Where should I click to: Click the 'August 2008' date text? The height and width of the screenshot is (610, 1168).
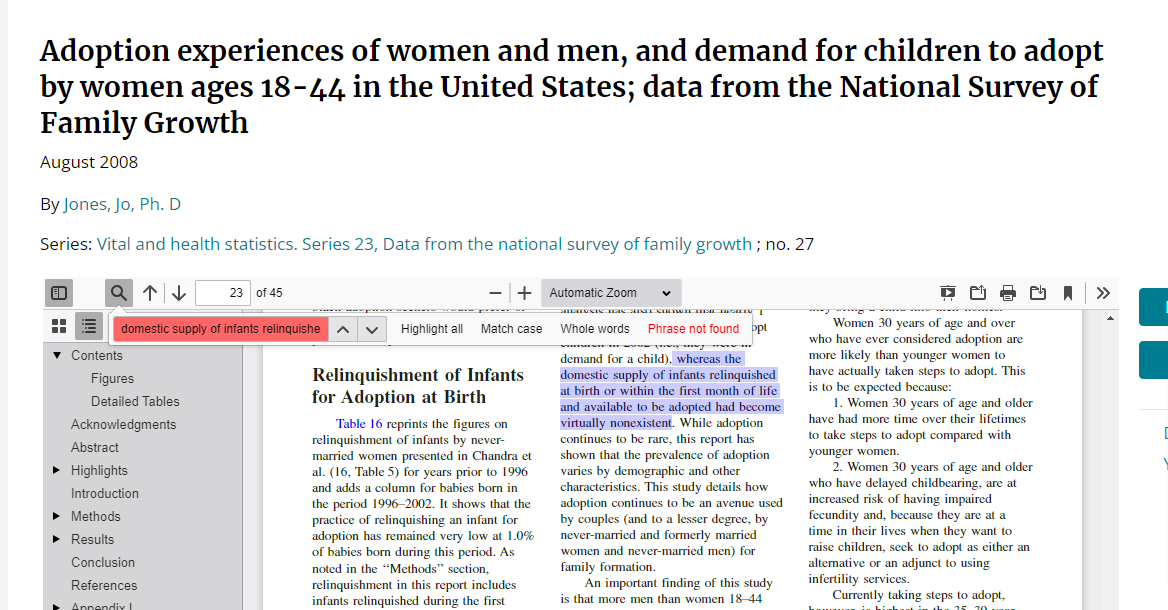(89, 162)
